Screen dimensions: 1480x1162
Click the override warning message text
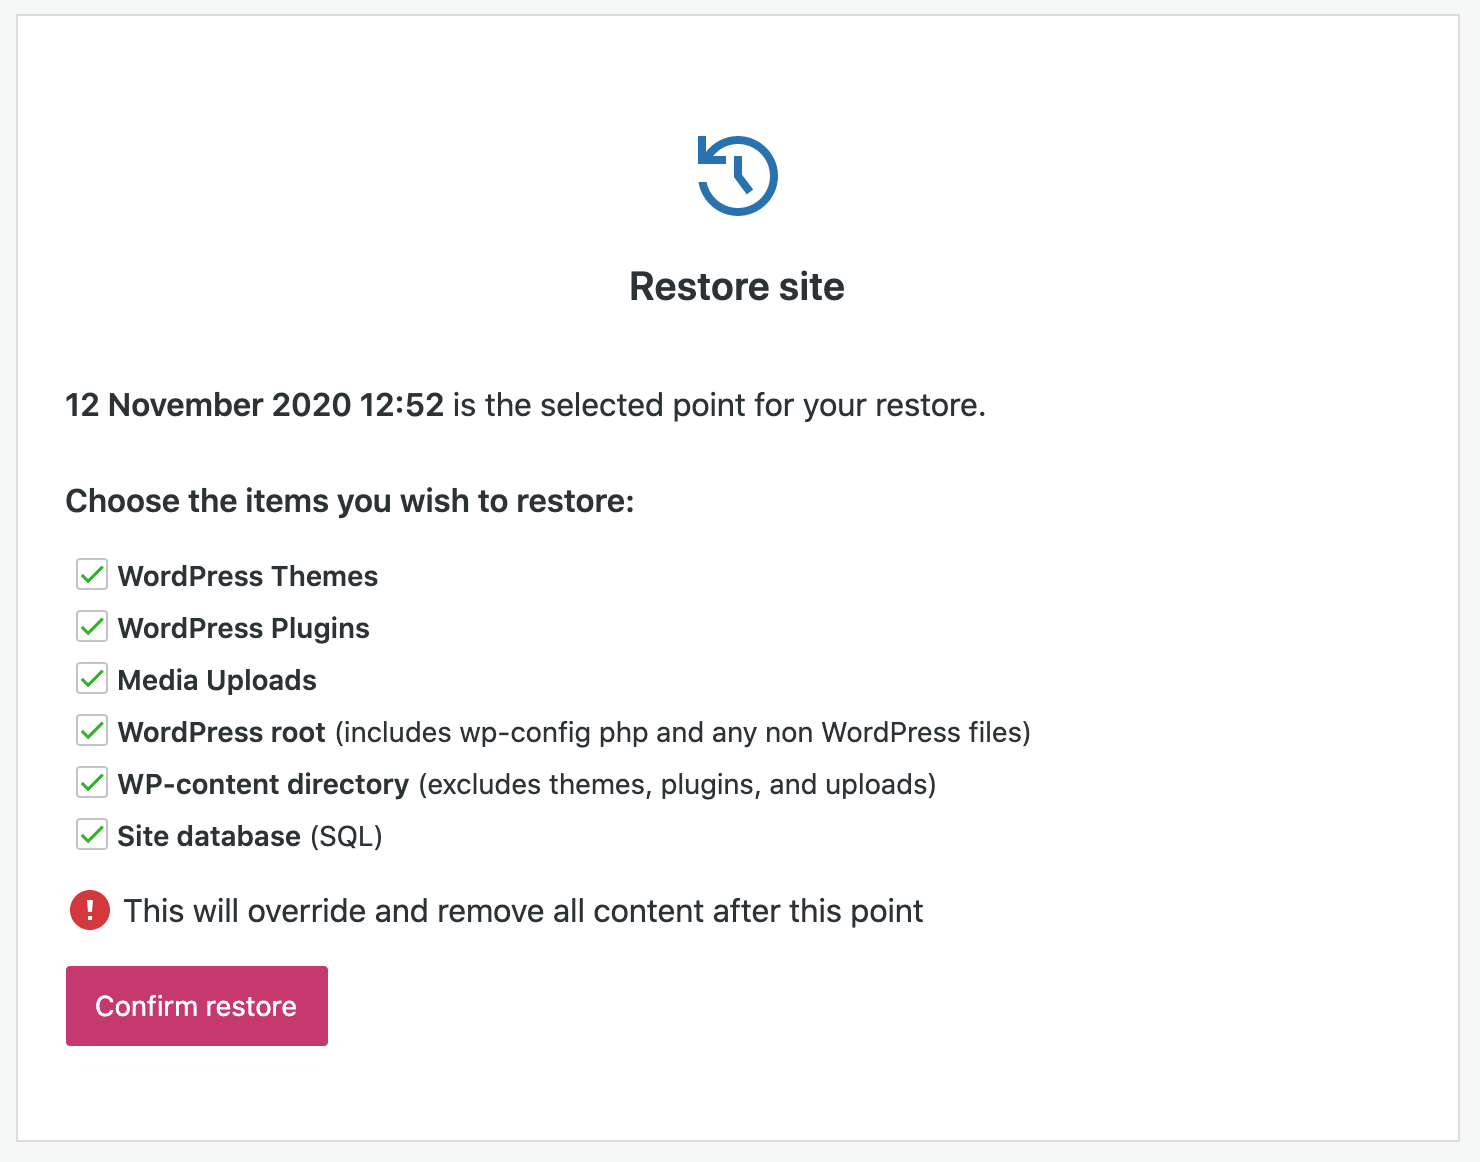click(x=524, y=911)
